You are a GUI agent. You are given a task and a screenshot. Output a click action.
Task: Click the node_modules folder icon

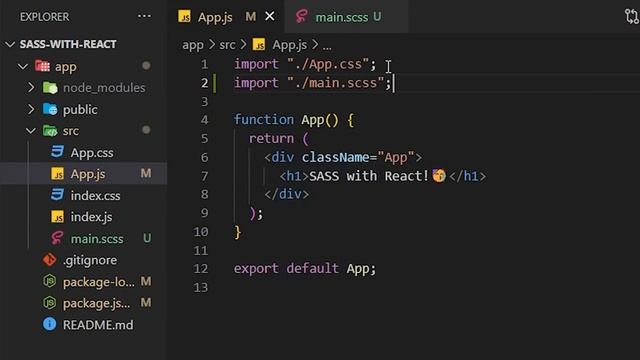coord(50,87)
